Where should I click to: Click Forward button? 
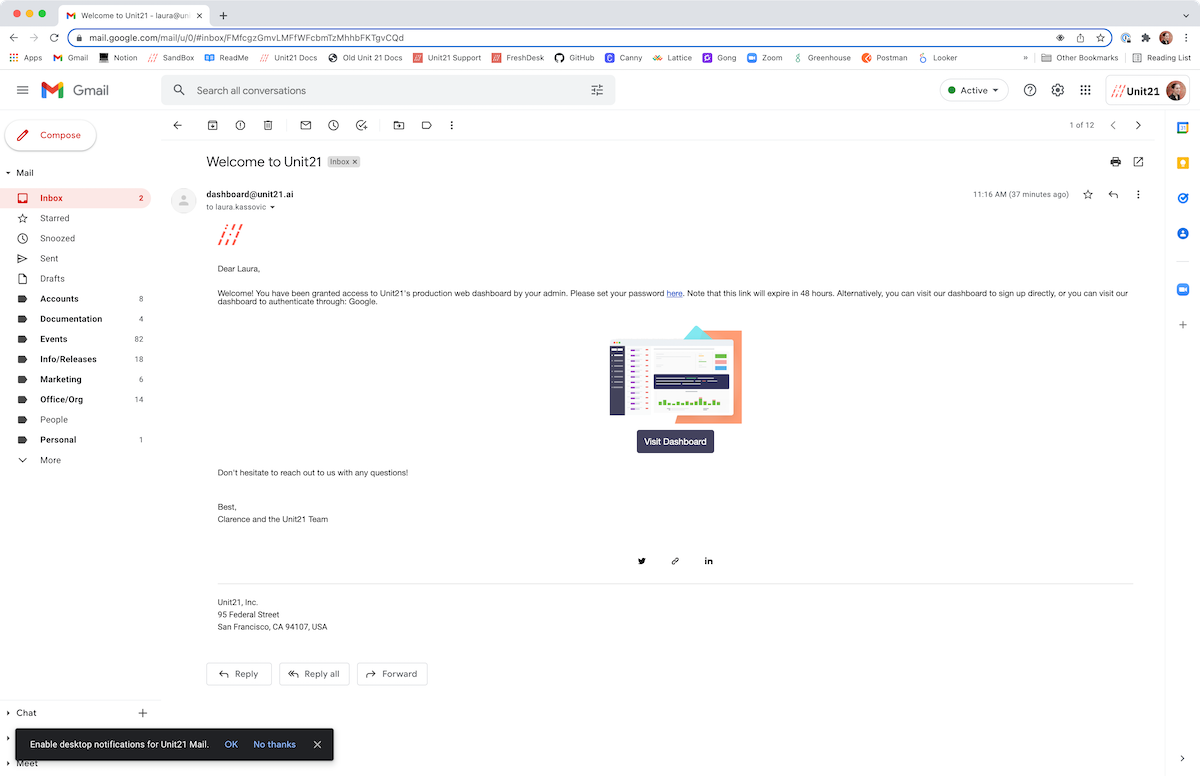[392, 674]
